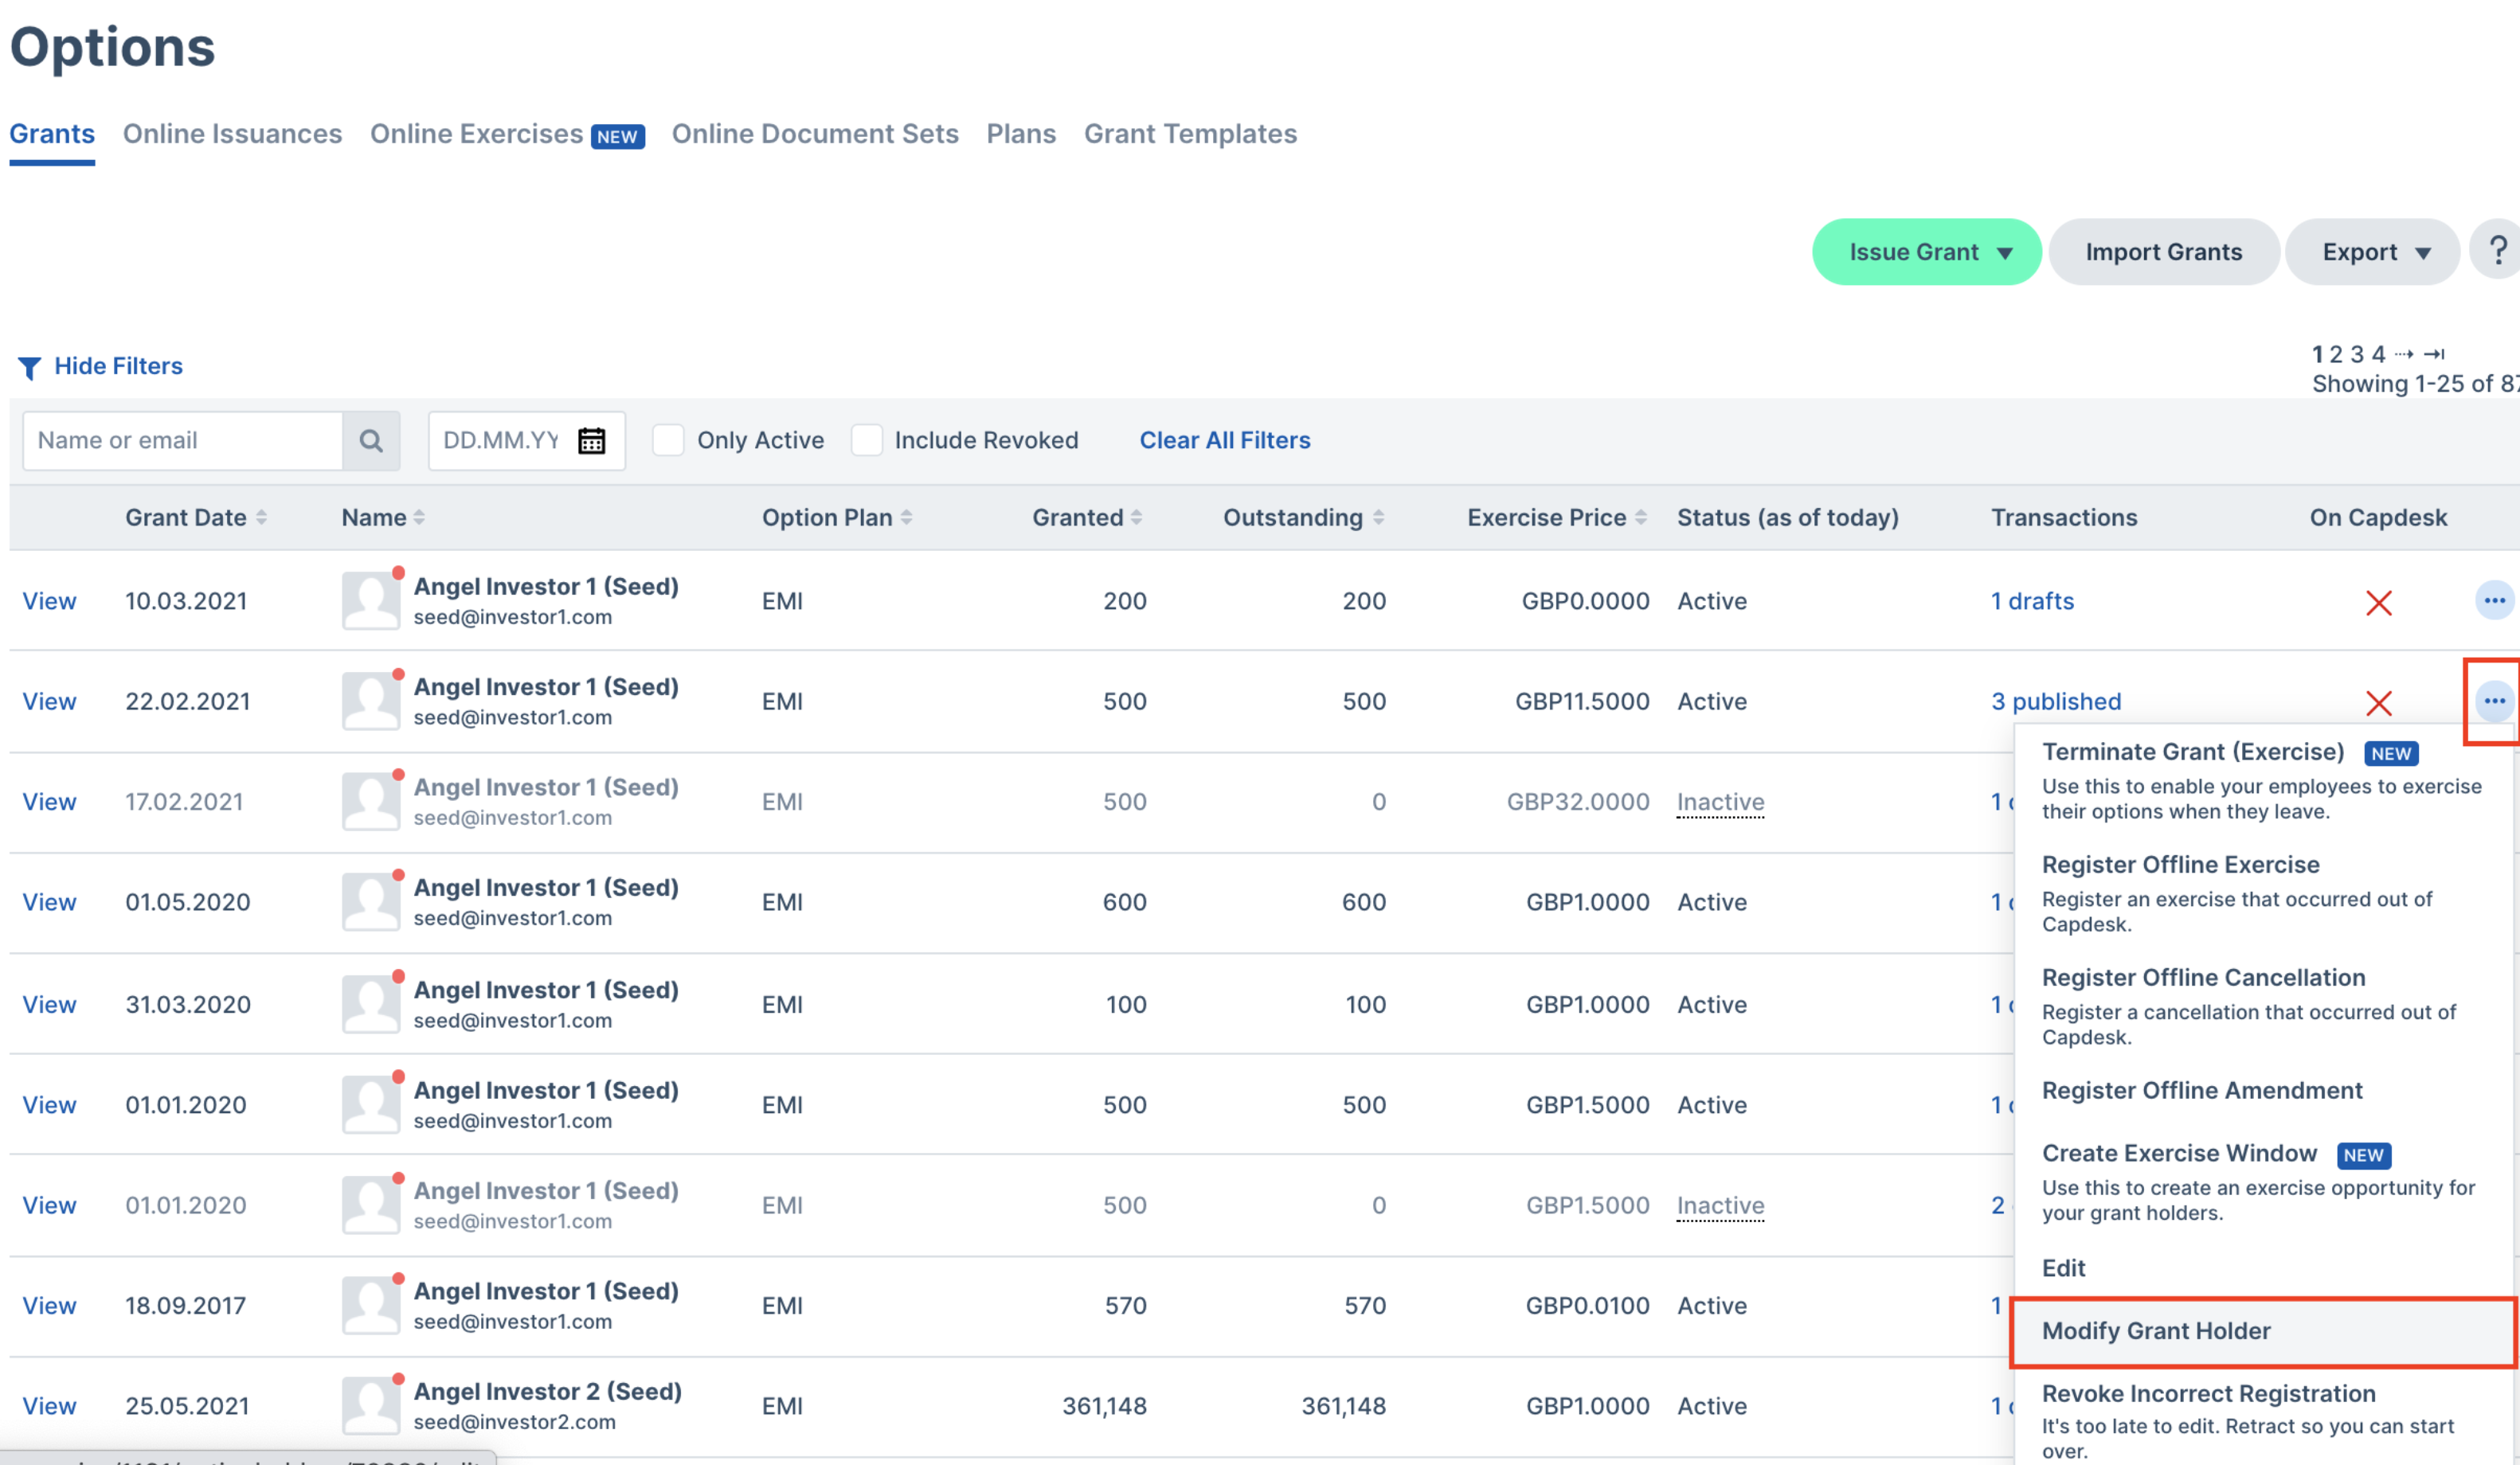Viewport: 2520px width, 1465px height.
Task: Click the help question mark button
Action: click(2497, 251)
